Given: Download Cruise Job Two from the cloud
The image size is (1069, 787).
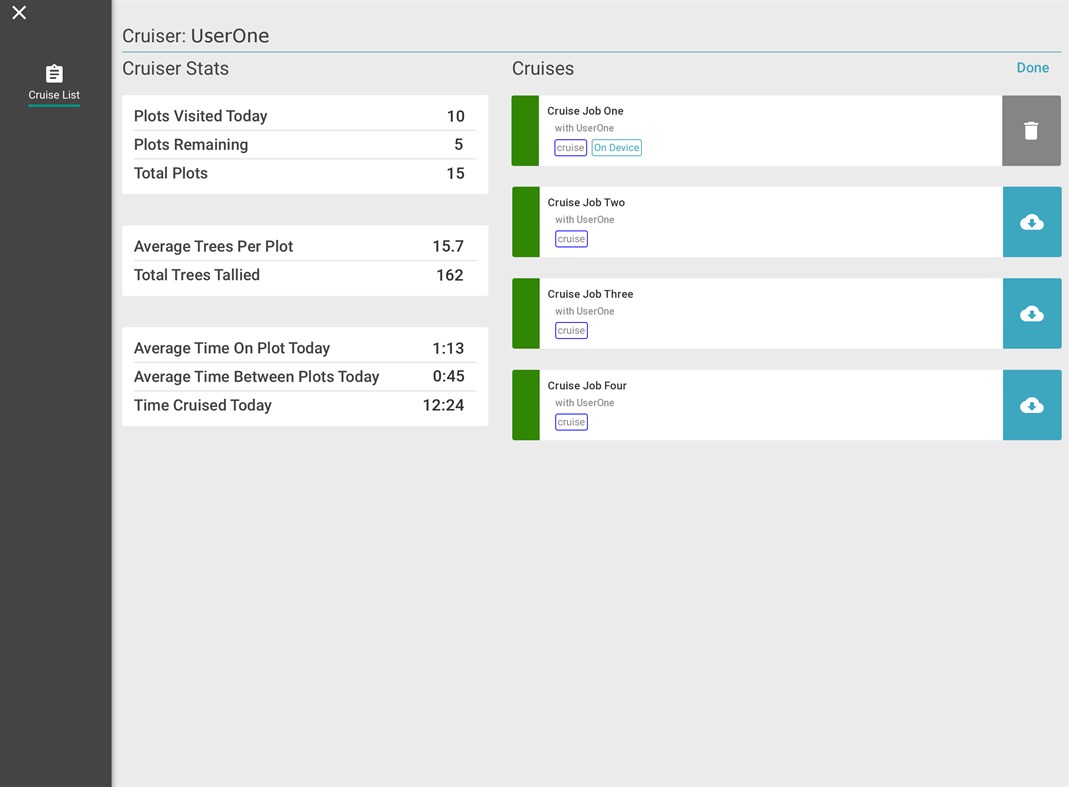Looking at the screenshot, I should pos(1031,221).
